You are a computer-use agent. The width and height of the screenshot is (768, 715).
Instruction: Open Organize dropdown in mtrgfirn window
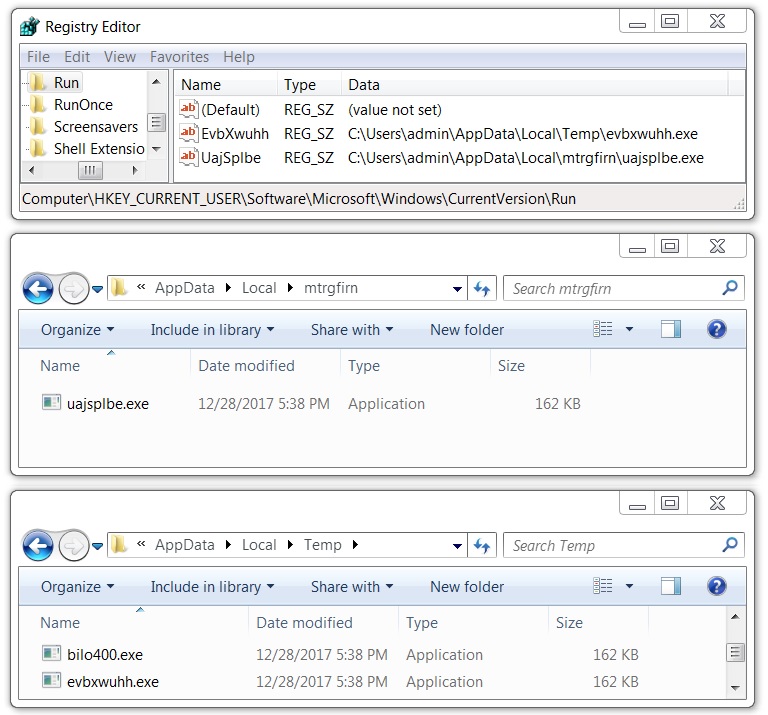click(x=77, y=330)
